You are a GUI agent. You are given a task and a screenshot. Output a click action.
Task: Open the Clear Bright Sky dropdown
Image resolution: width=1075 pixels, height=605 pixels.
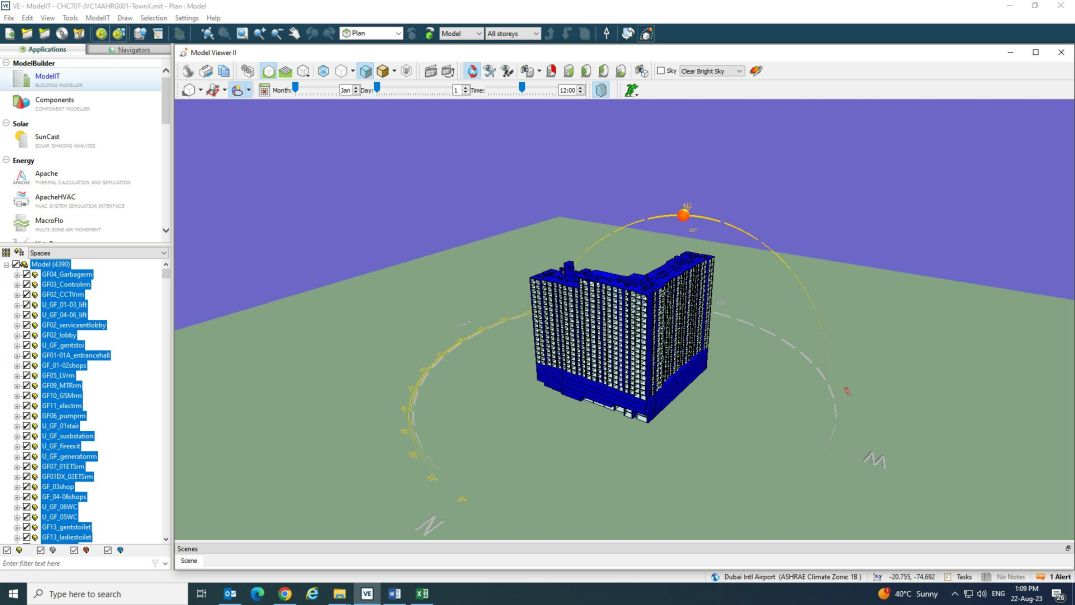(x=711, y=71)
